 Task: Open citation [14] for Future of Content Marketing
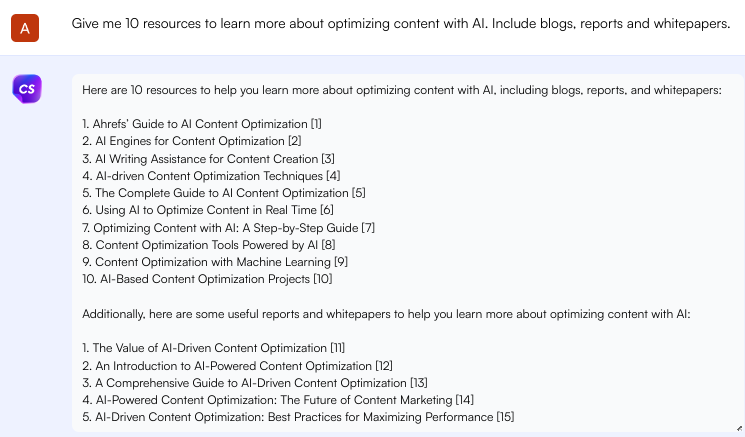click(464, 399)
